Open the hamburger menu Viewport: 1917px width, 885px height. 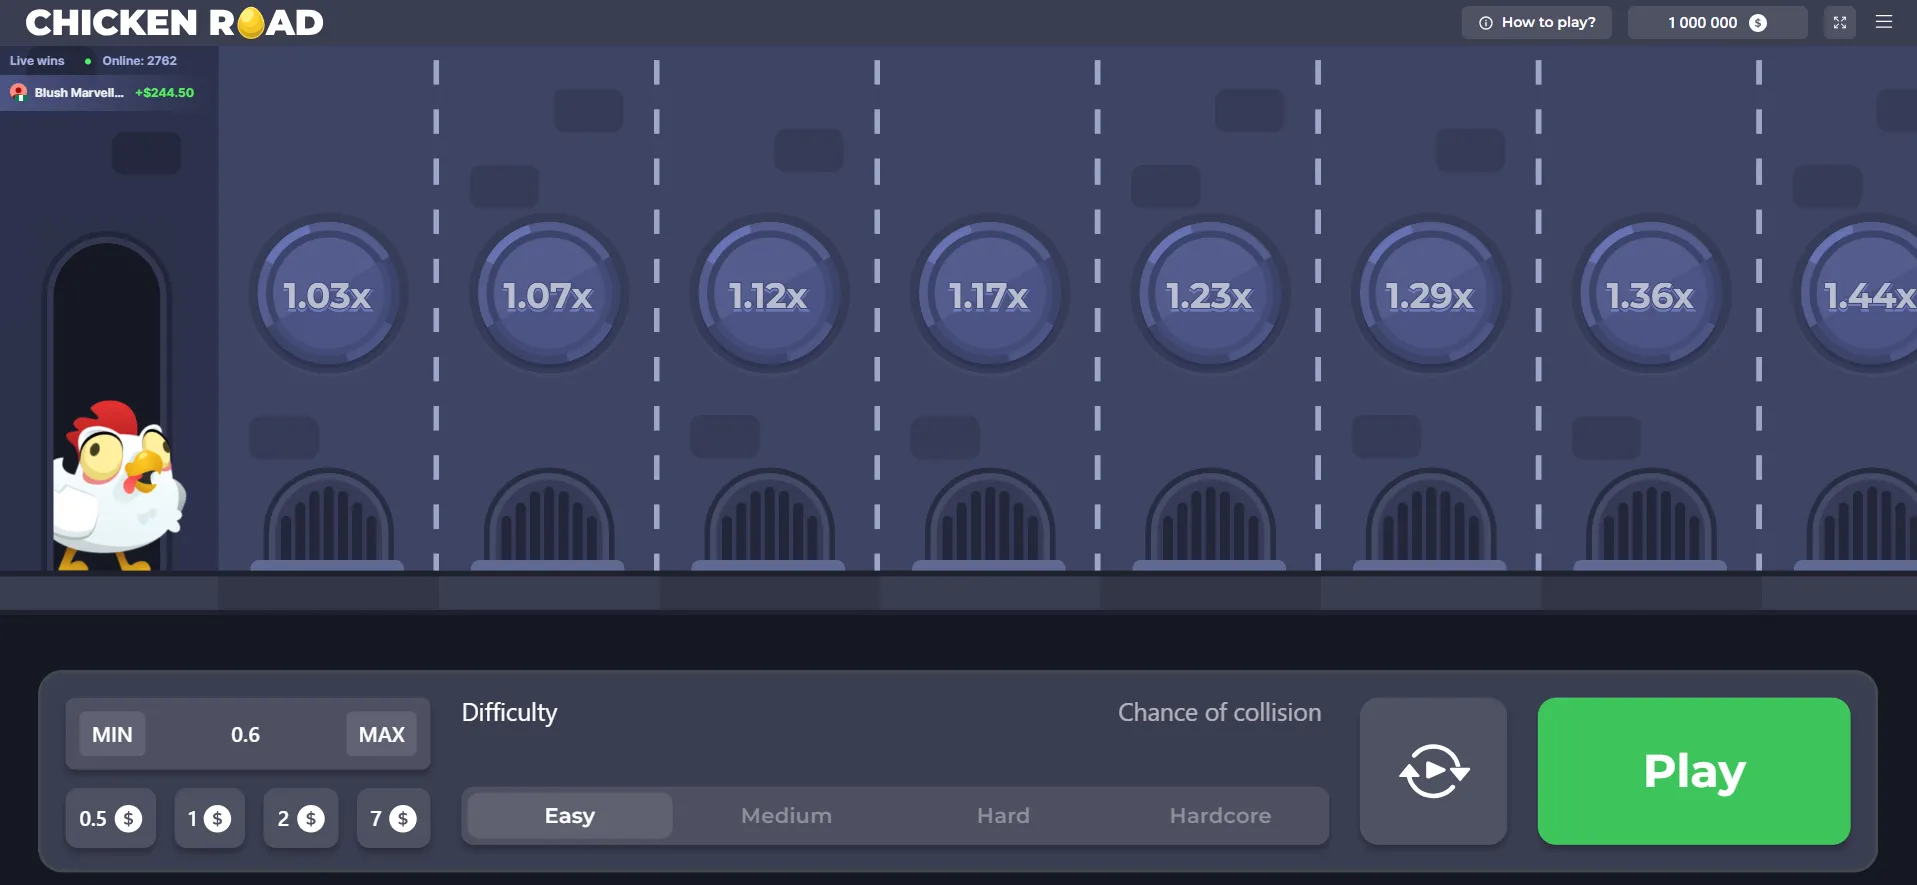coord(1884,22)
